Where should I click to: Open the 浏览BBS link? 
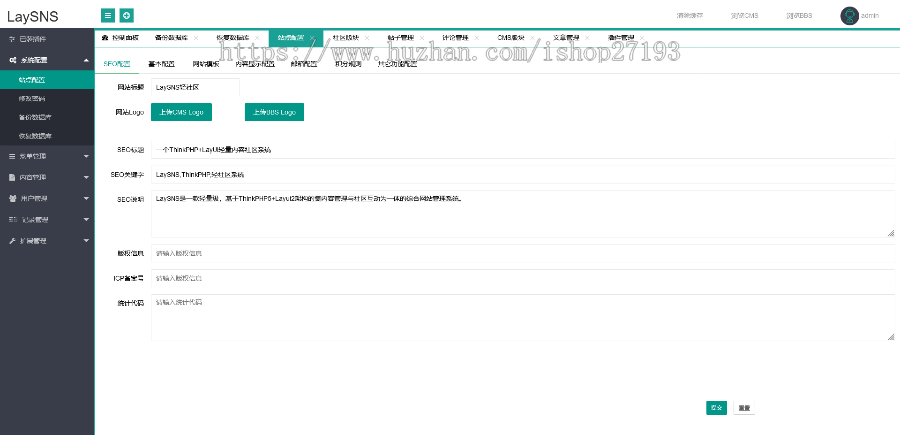point(799,15)
